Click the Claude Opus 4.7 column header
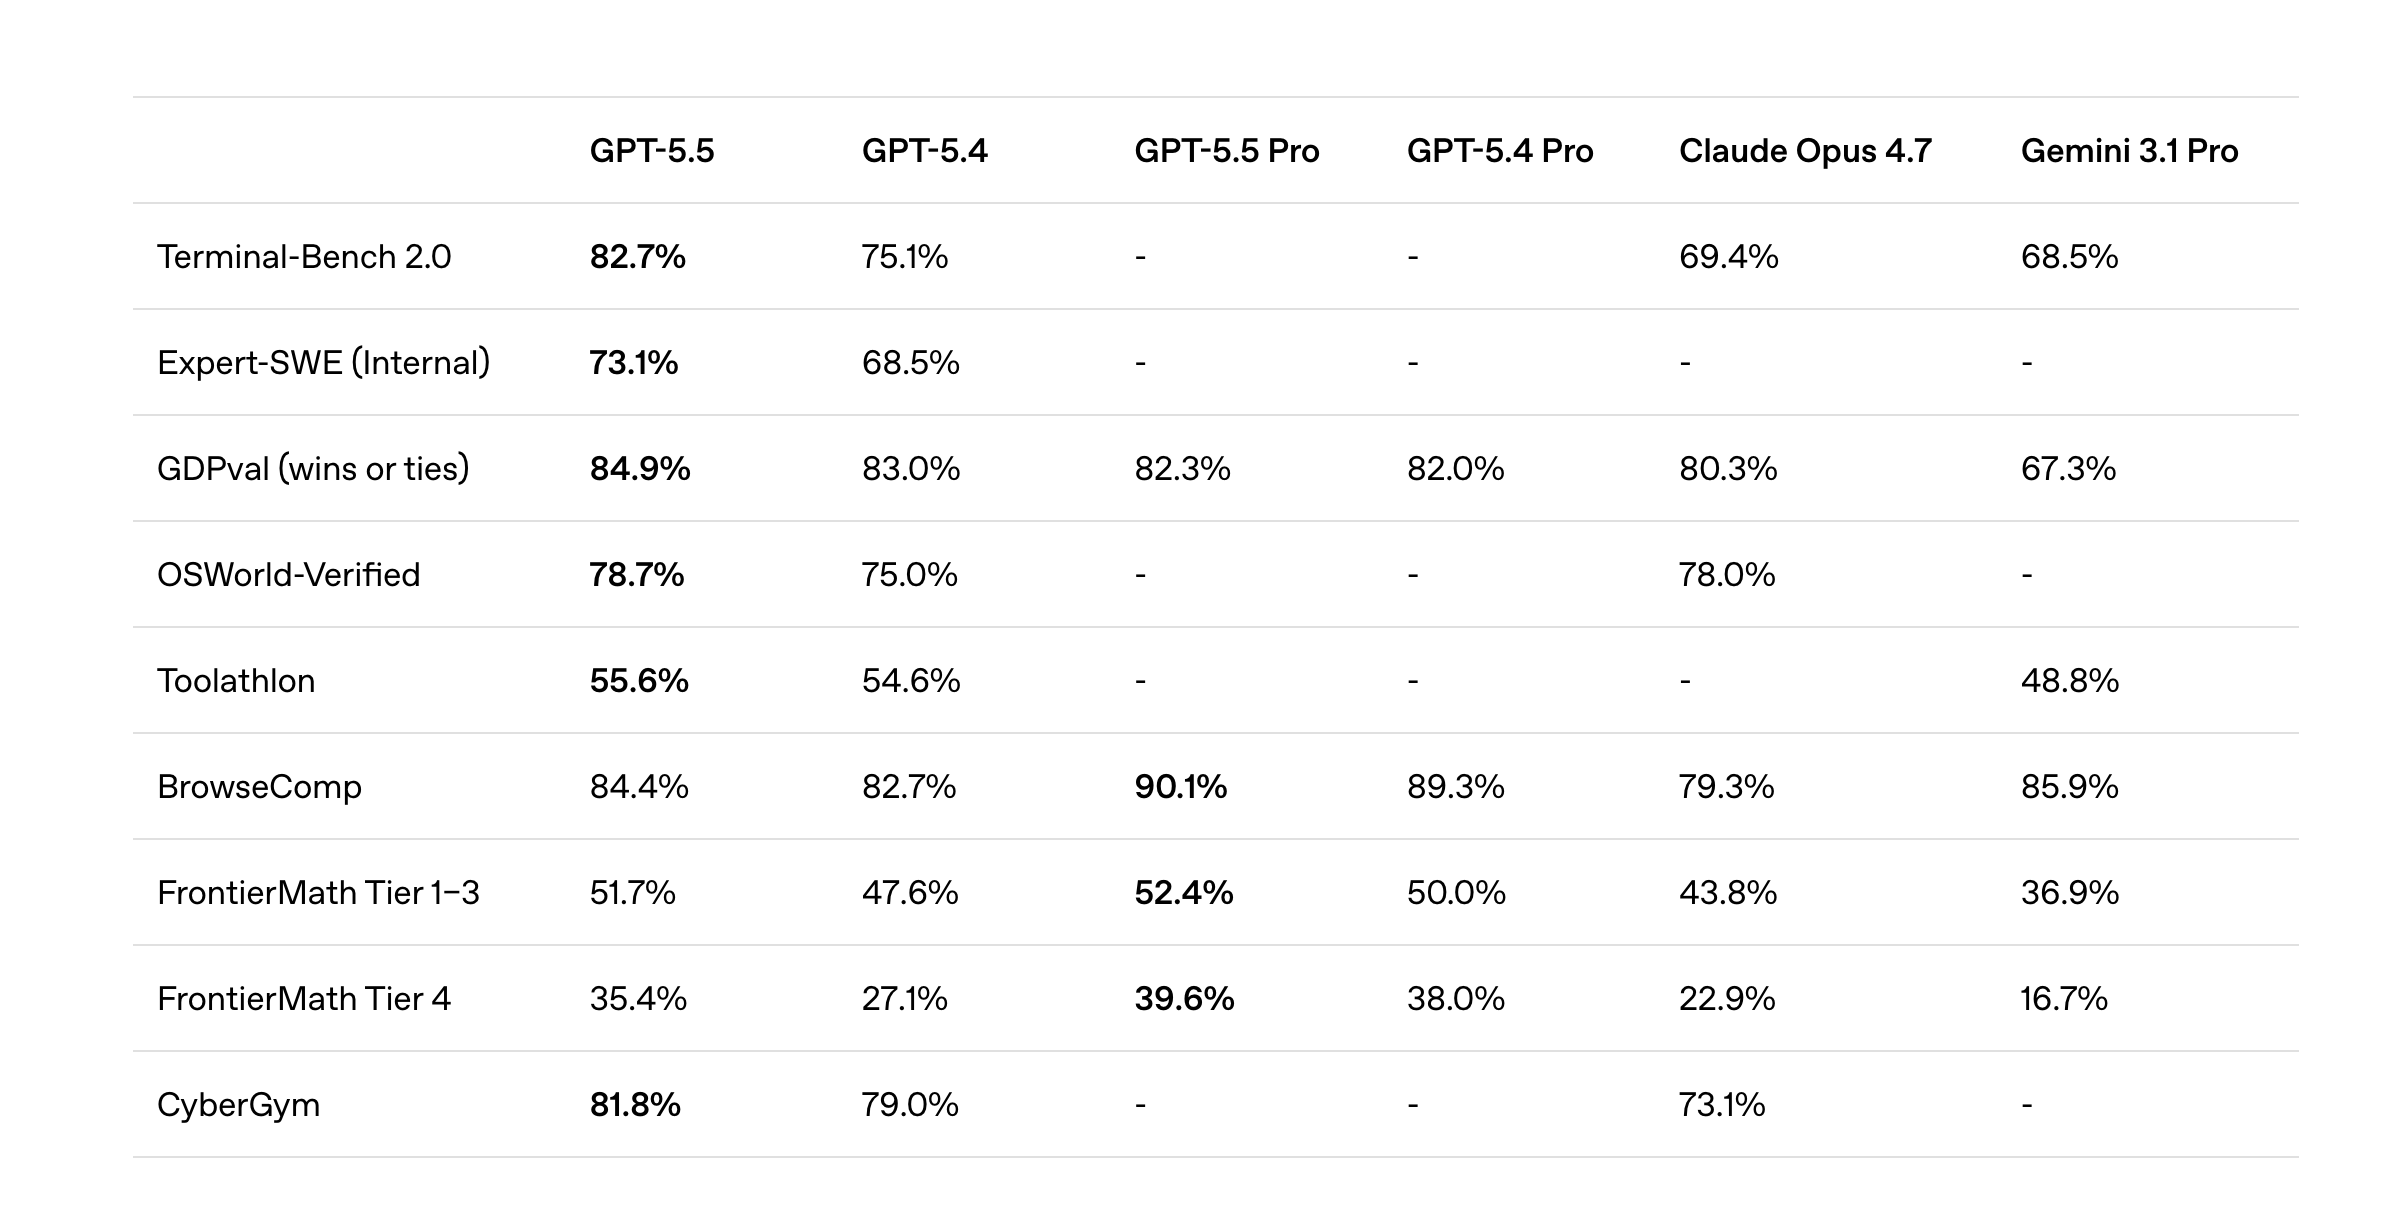Viewport: 2408px width, 1224px height. [x=1804, y=151]
